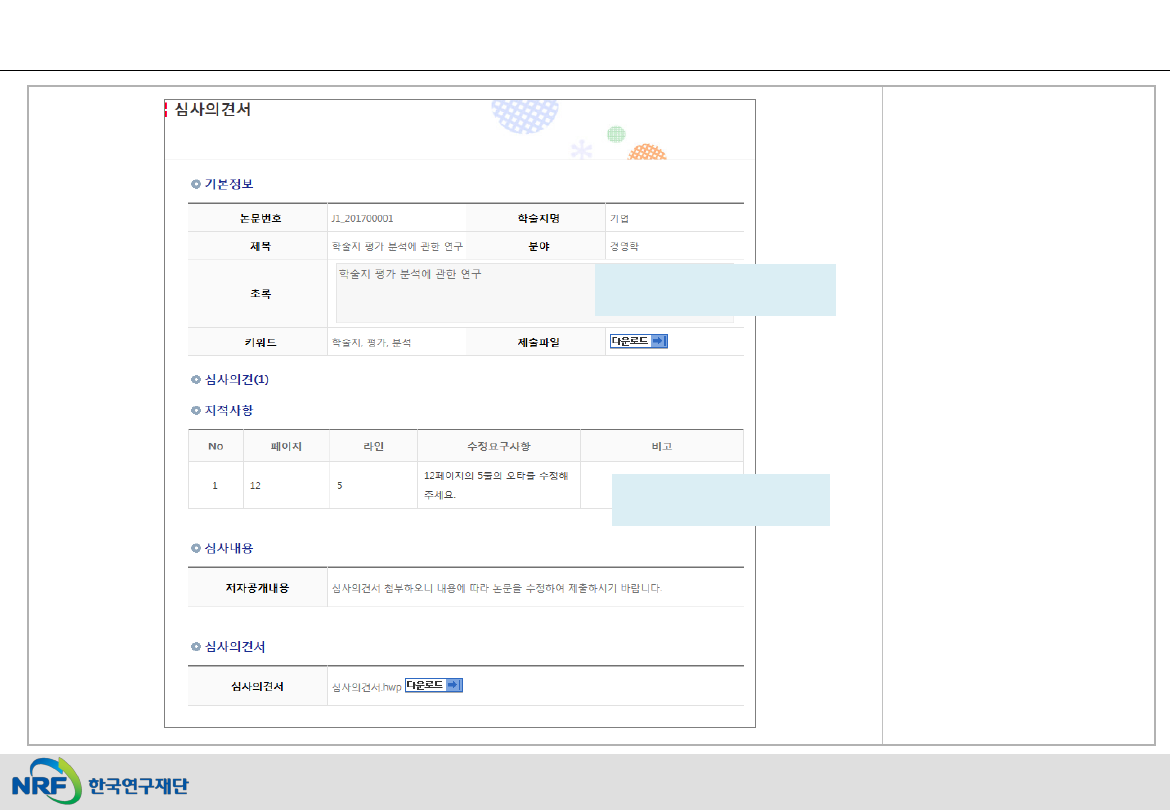Select the 페이지 column header
1170x810 pixels.
pyautogui.click(x=286, y=446)
